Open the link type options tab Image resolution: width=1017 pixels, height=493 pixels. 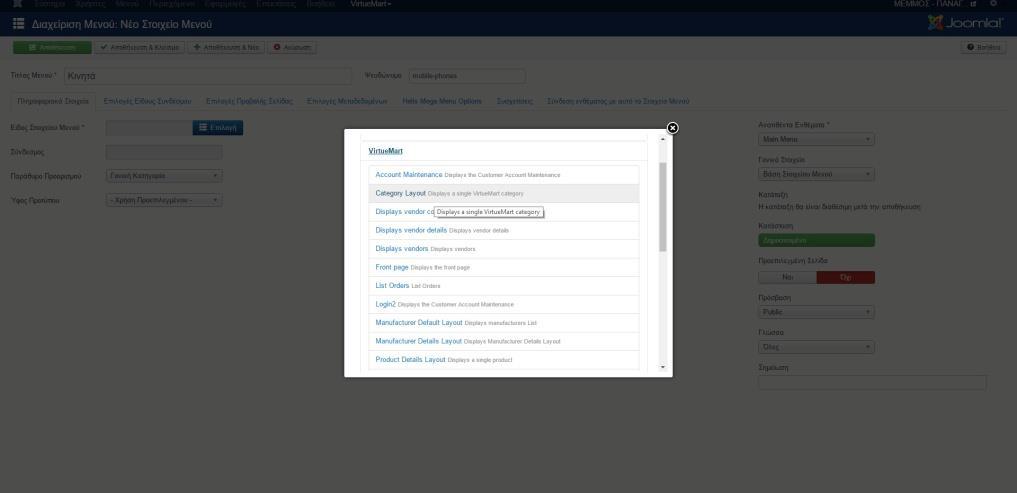[147, 101]
